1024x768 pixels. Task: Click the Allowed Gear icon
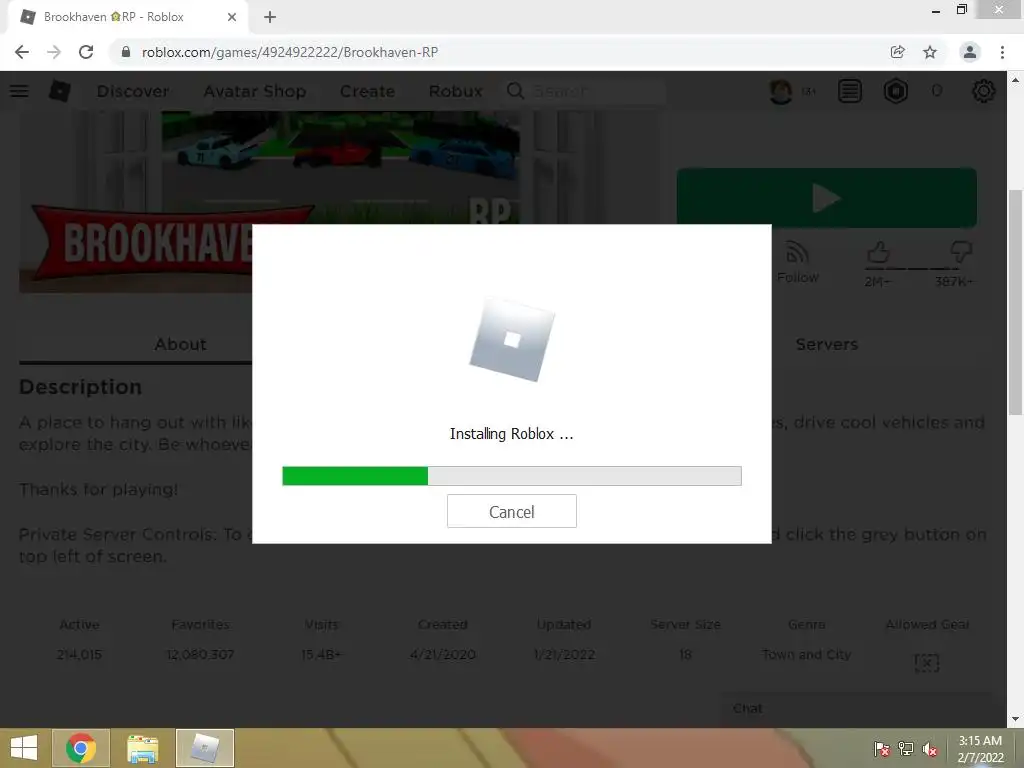[927, 663]
